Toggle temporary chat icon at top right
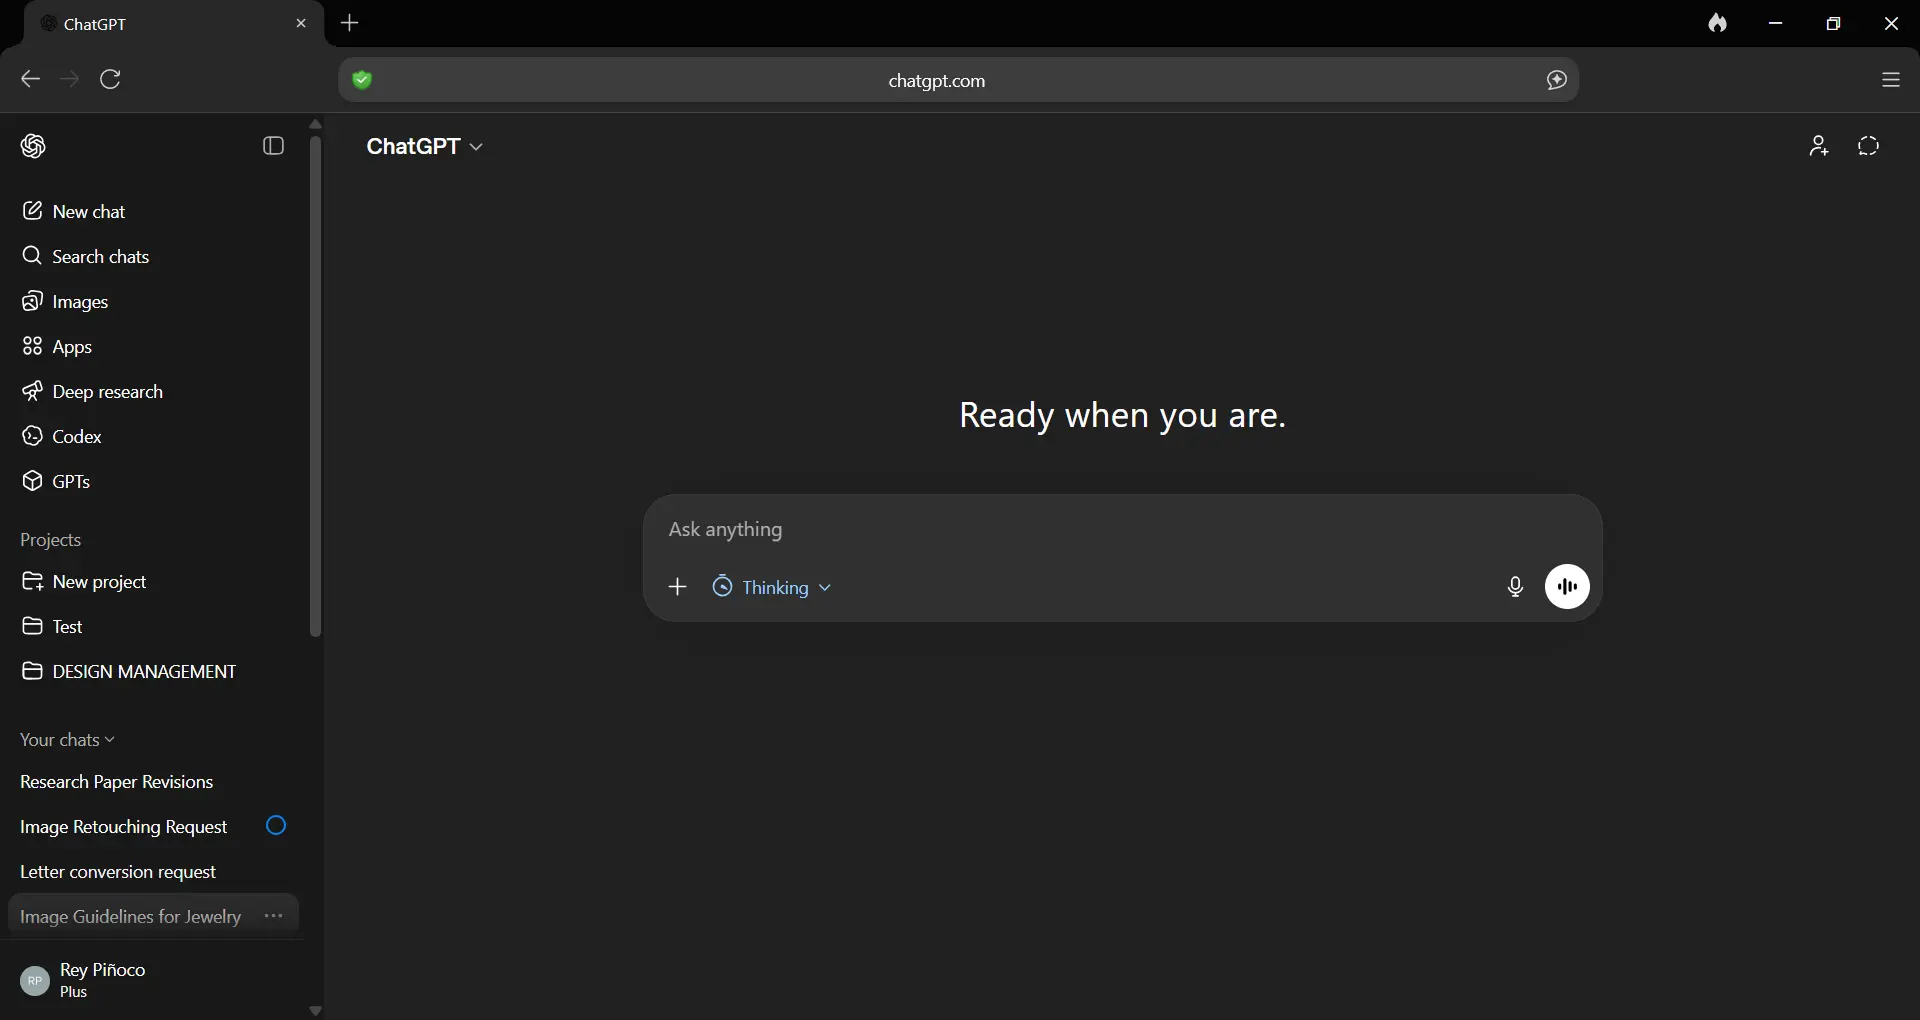The image size is (1920, 1020). pyautogui.click(x=1869, y=146)
